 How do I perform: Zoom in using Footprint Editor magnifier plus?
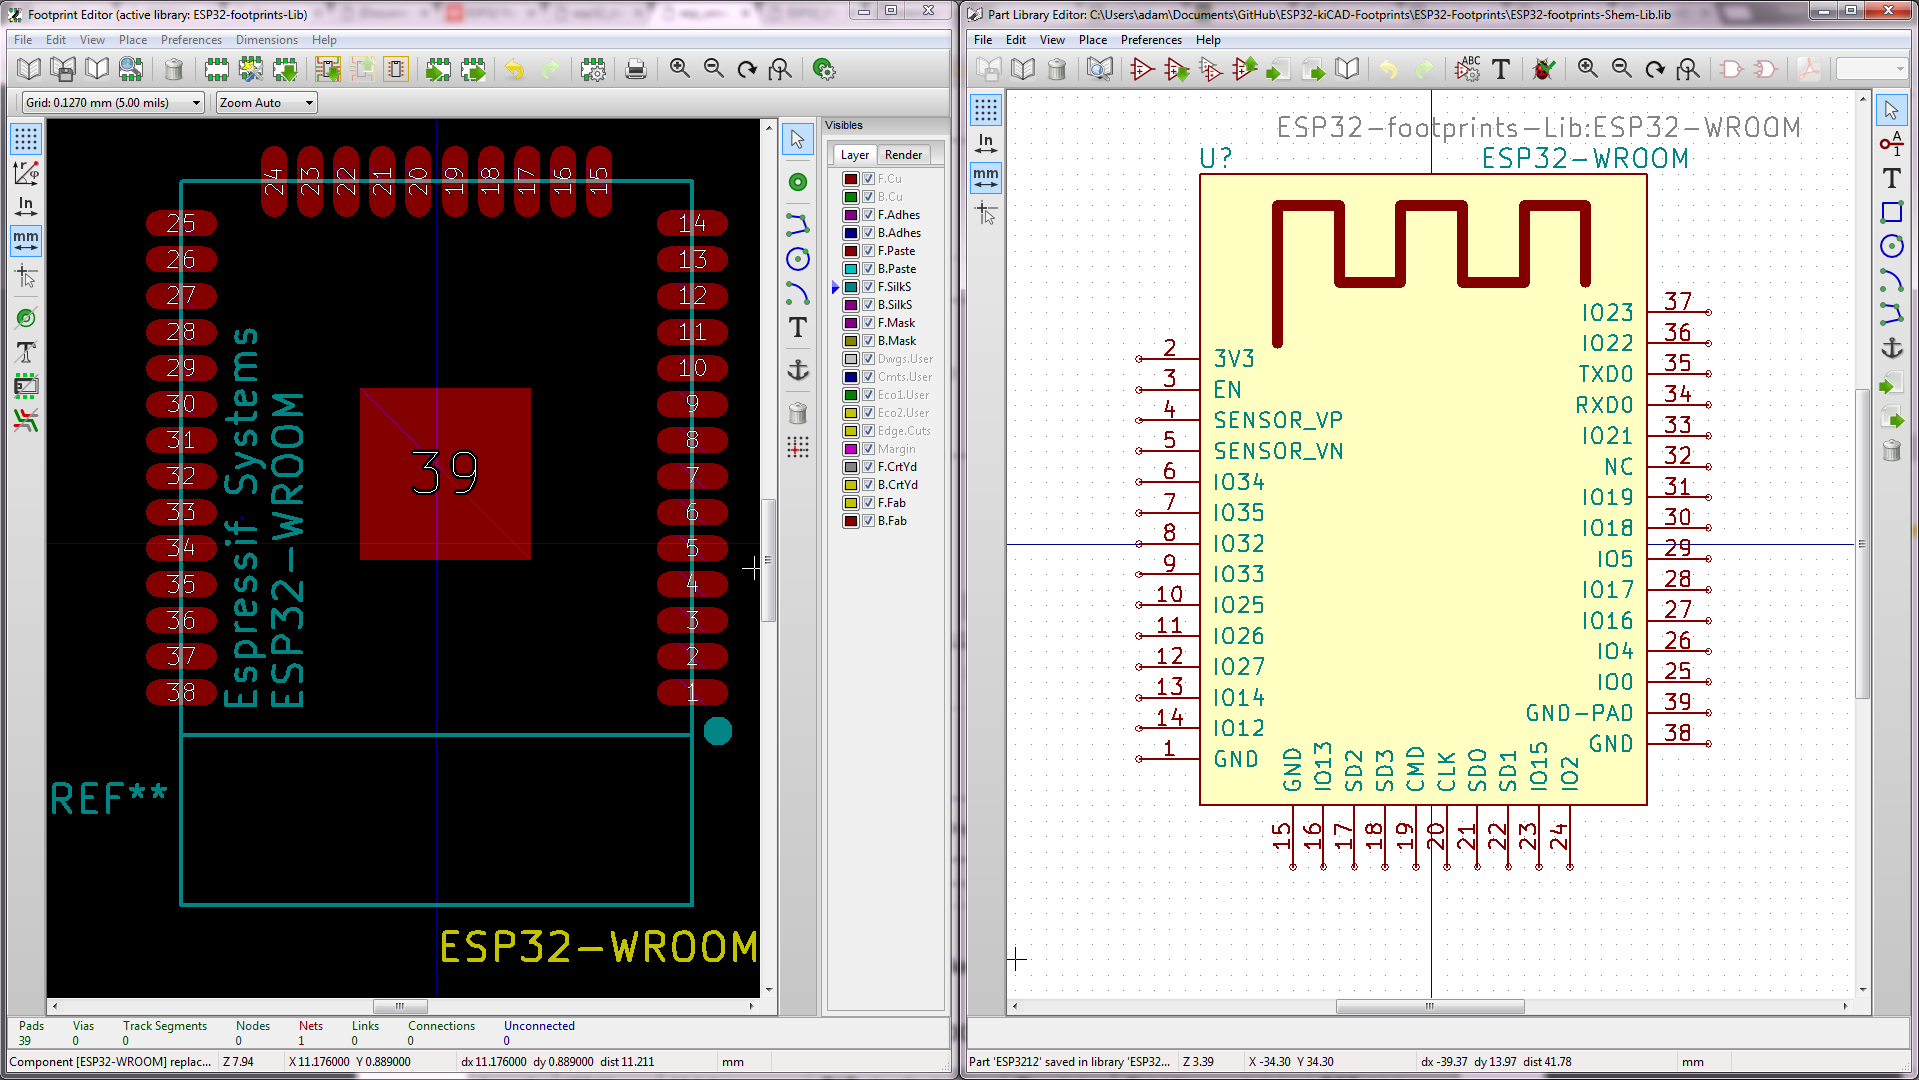[x=680, y=69]
